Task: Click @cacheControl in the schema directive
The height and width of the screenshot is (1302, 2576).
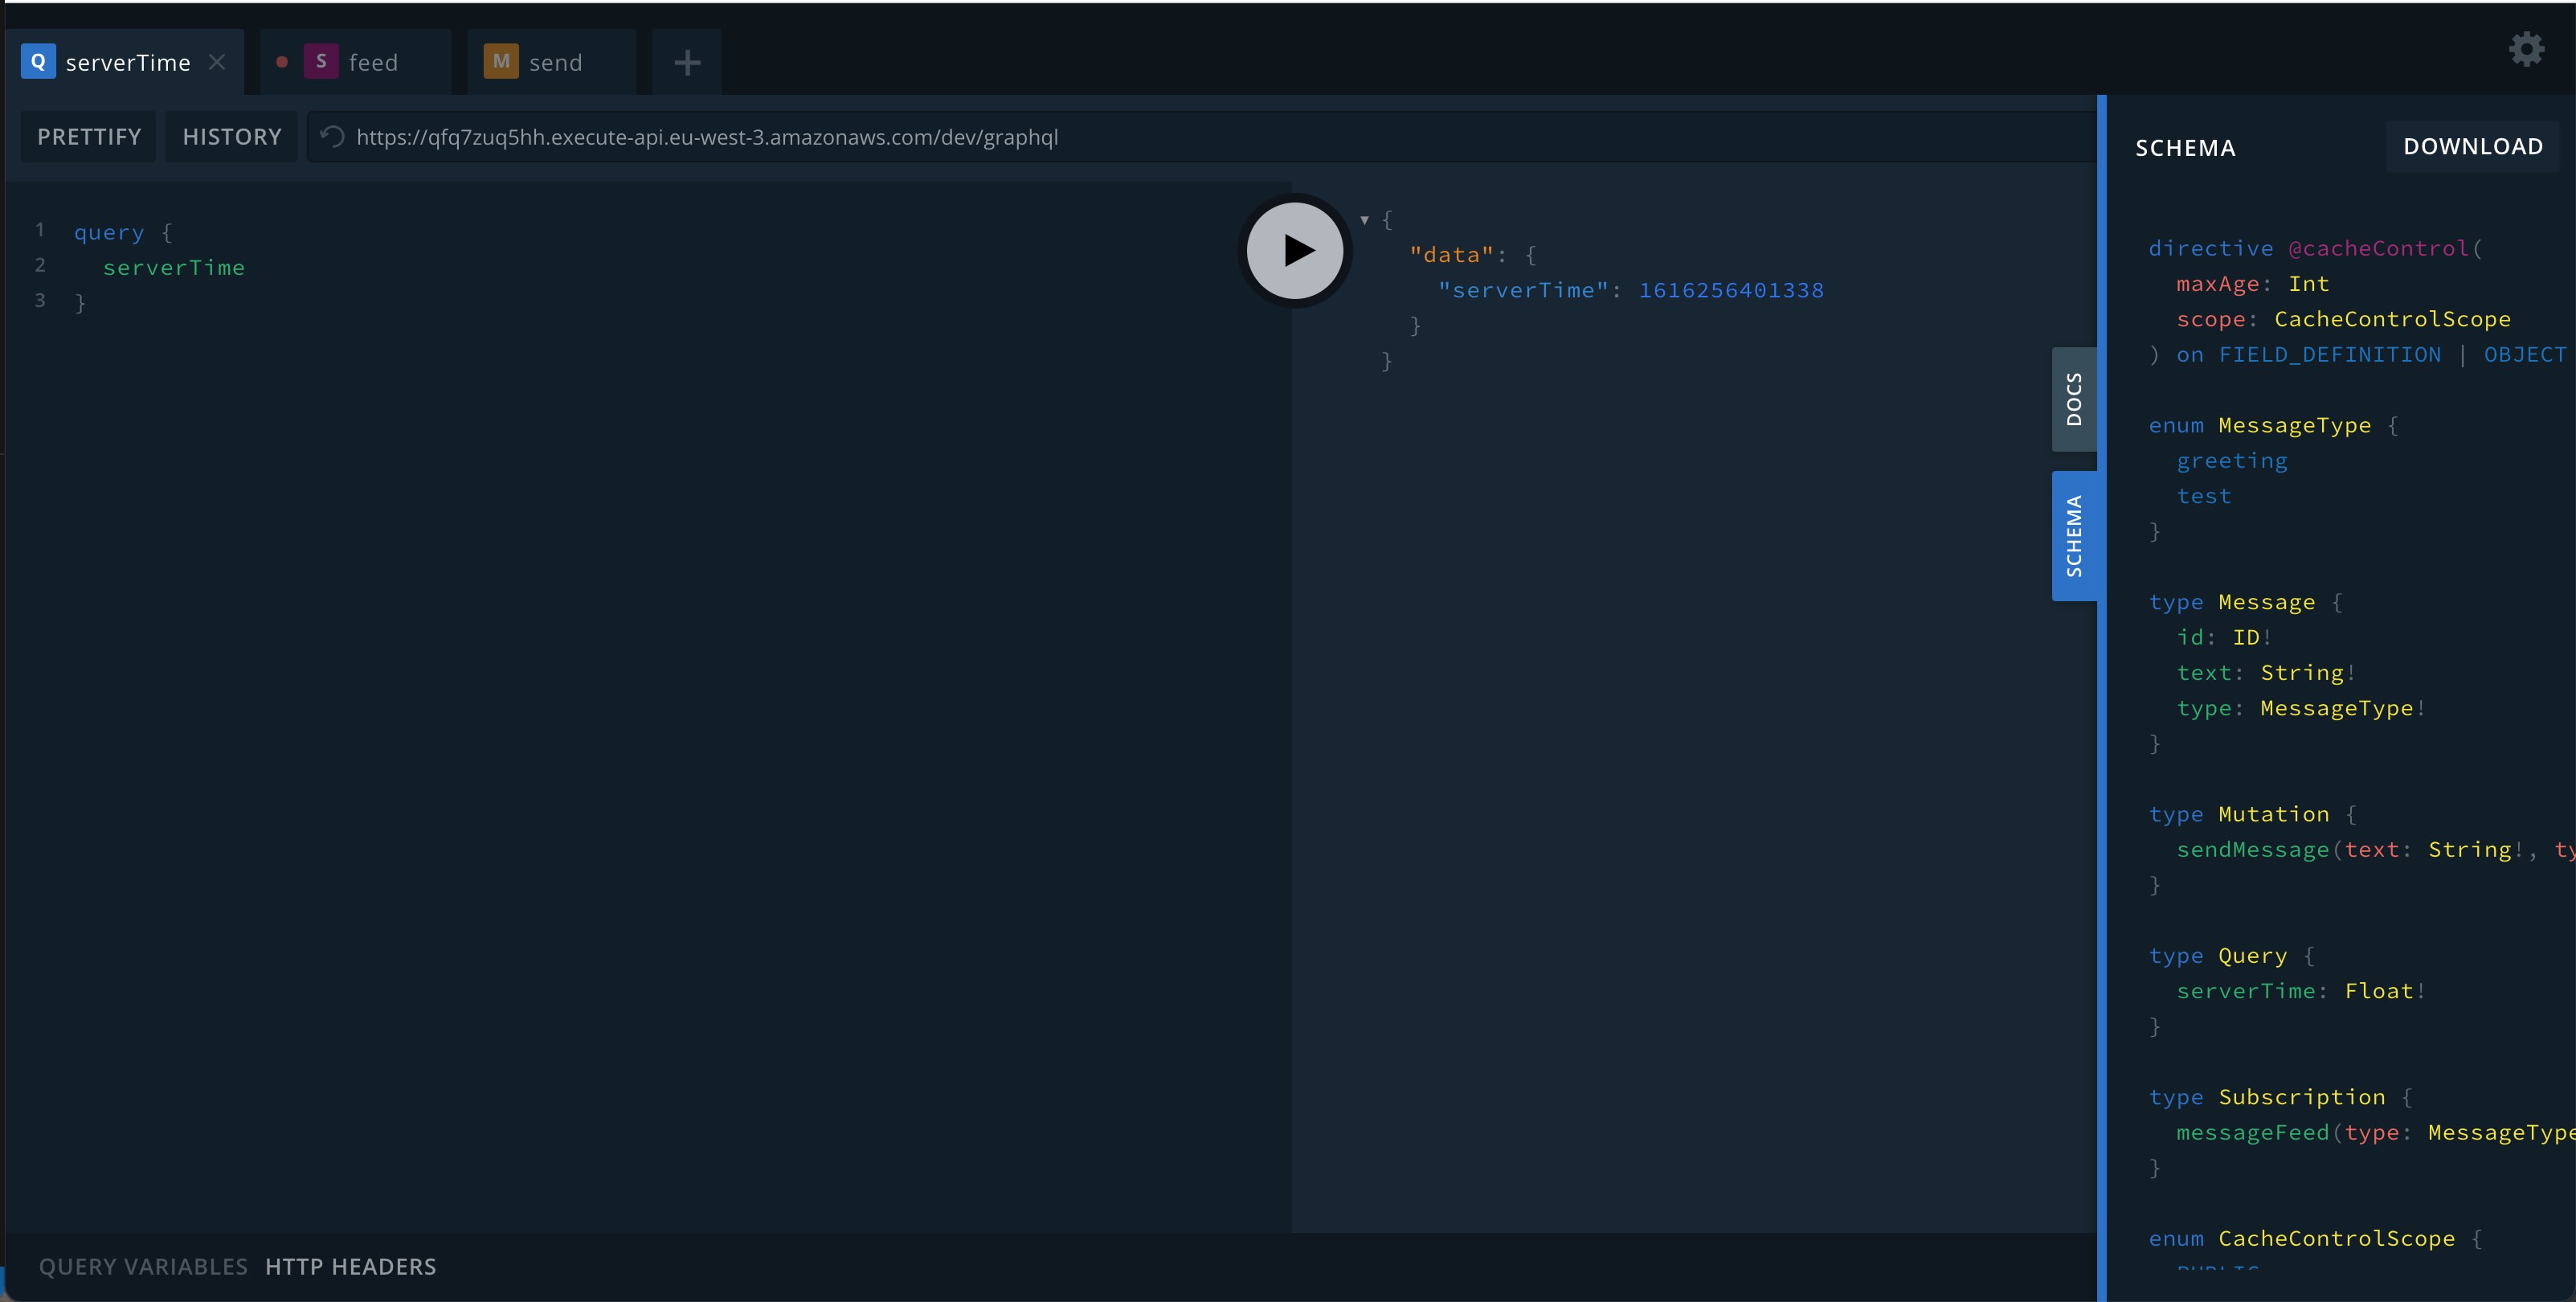Action: tap(2379, 248)
